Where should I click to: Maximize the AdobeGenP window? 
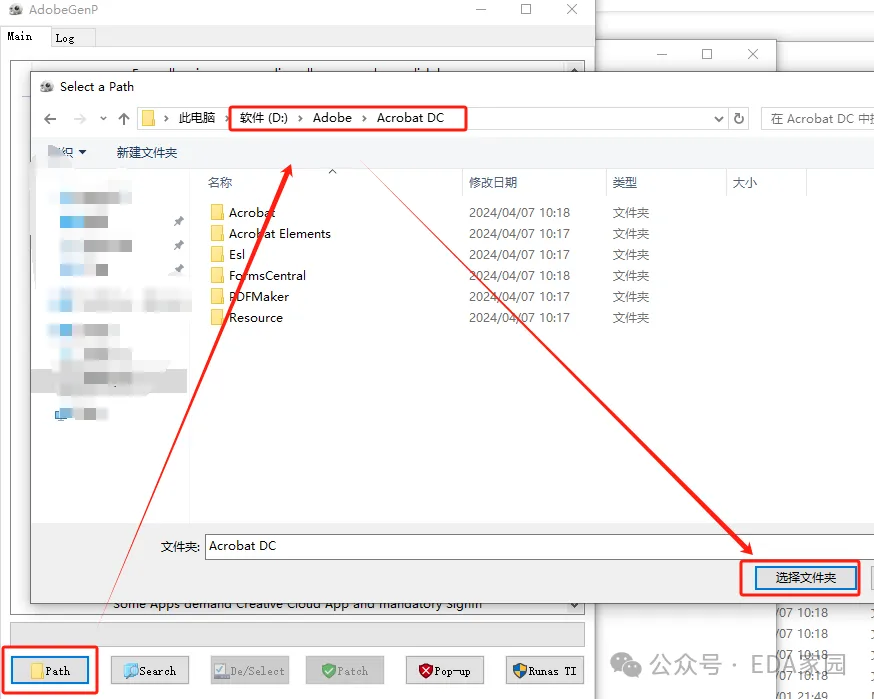tap(526, 9)
